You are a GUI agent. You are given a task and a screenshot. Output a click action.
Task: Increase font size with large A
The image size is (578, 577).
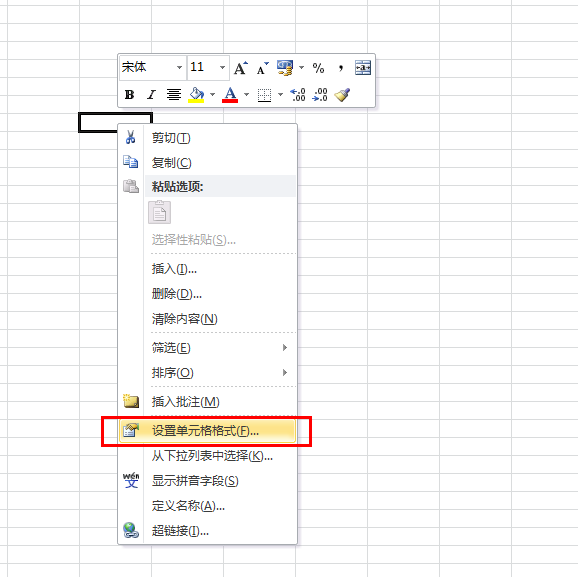[241, 68]
